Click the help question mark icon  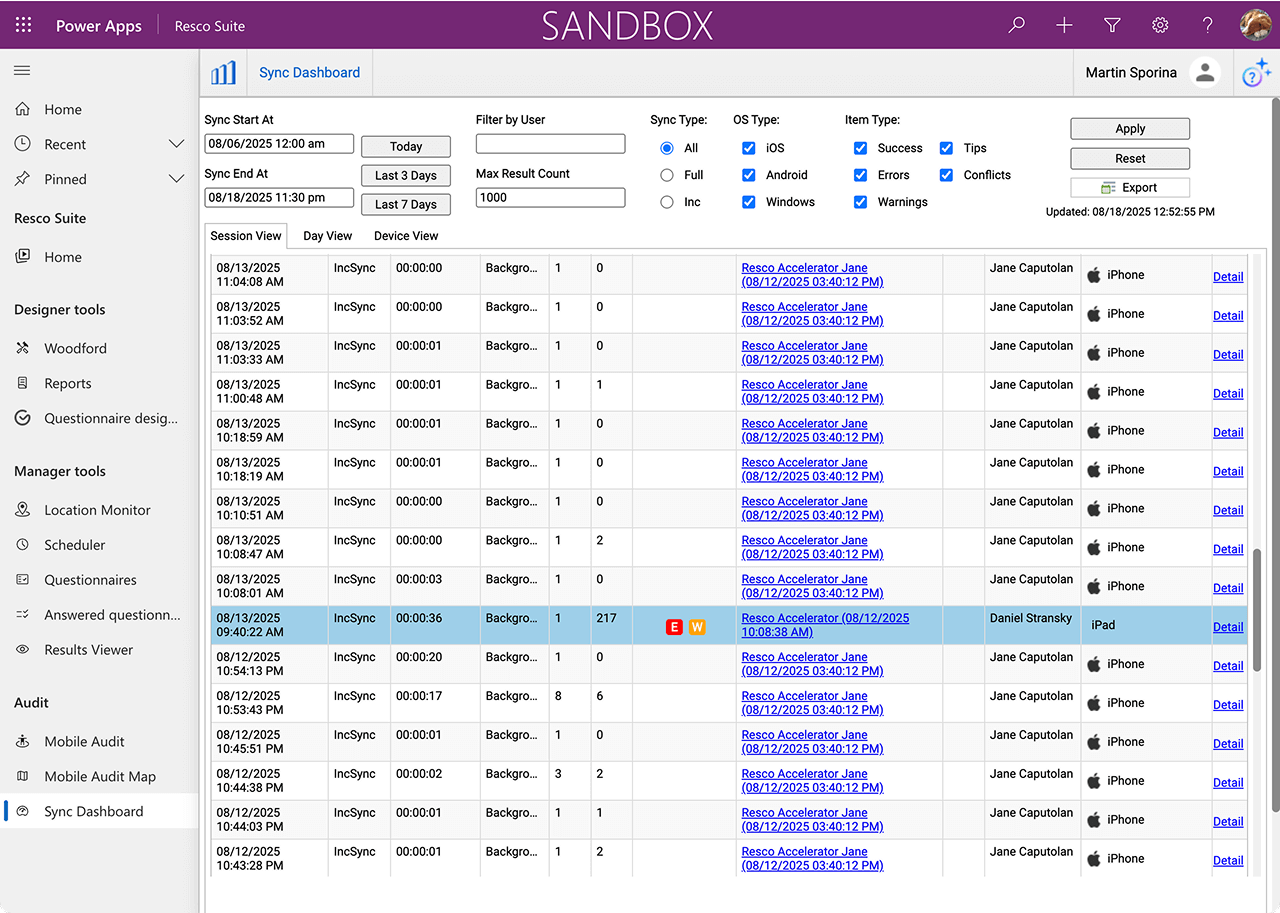click(1208, 25)
